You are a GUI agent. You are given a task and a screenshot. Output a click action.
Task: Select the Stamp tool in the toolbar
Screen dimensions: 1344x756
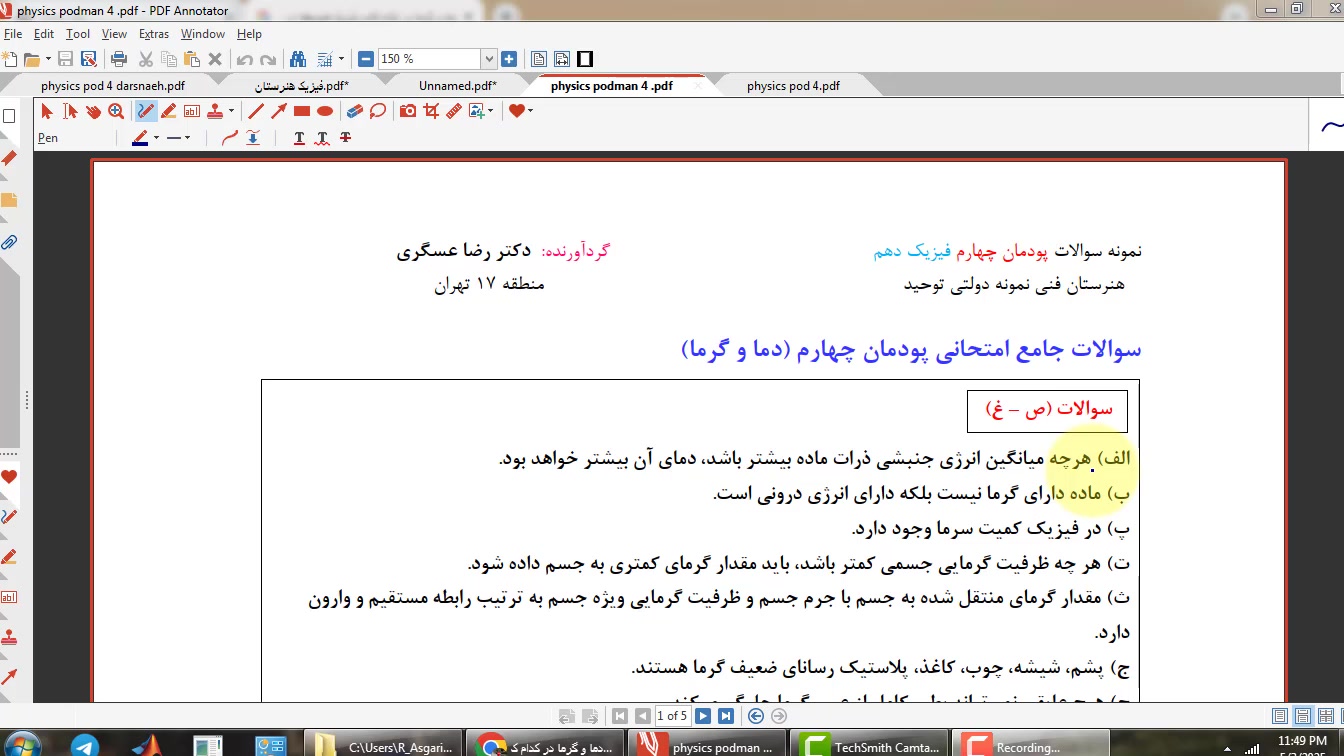[x=214, y=111]
